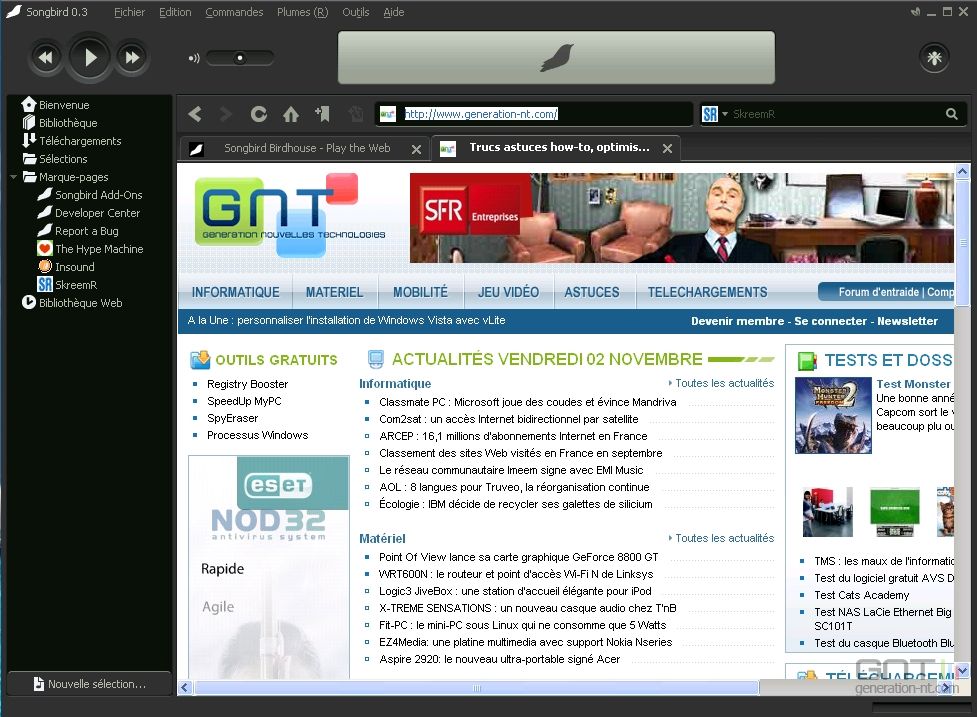Click into the SkreemR search field
The width and height of the screenshot is (977, 717).
click(x=835, y=114)
